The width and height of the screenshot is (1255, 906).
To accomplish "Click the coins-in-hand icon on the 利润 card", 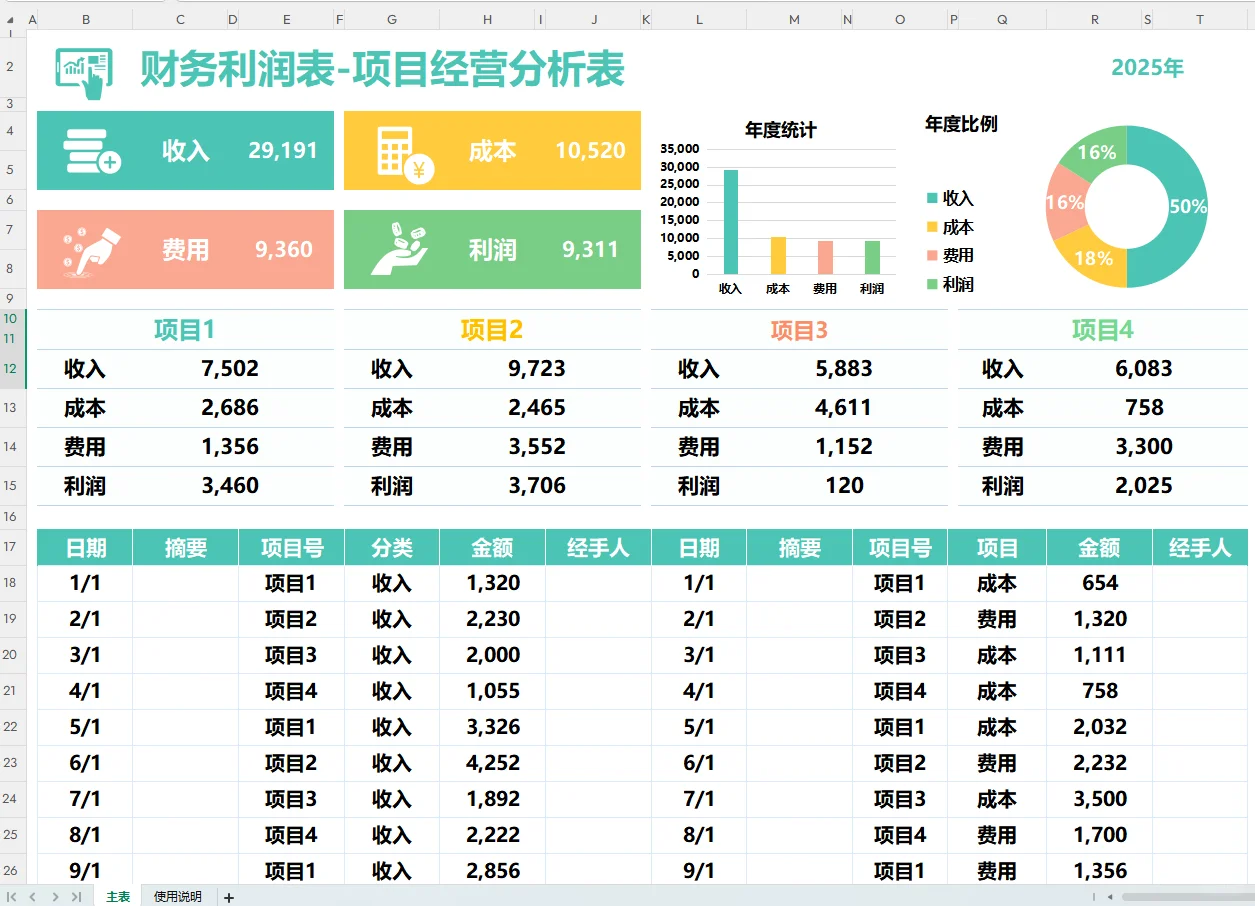I will click(404, 249).
